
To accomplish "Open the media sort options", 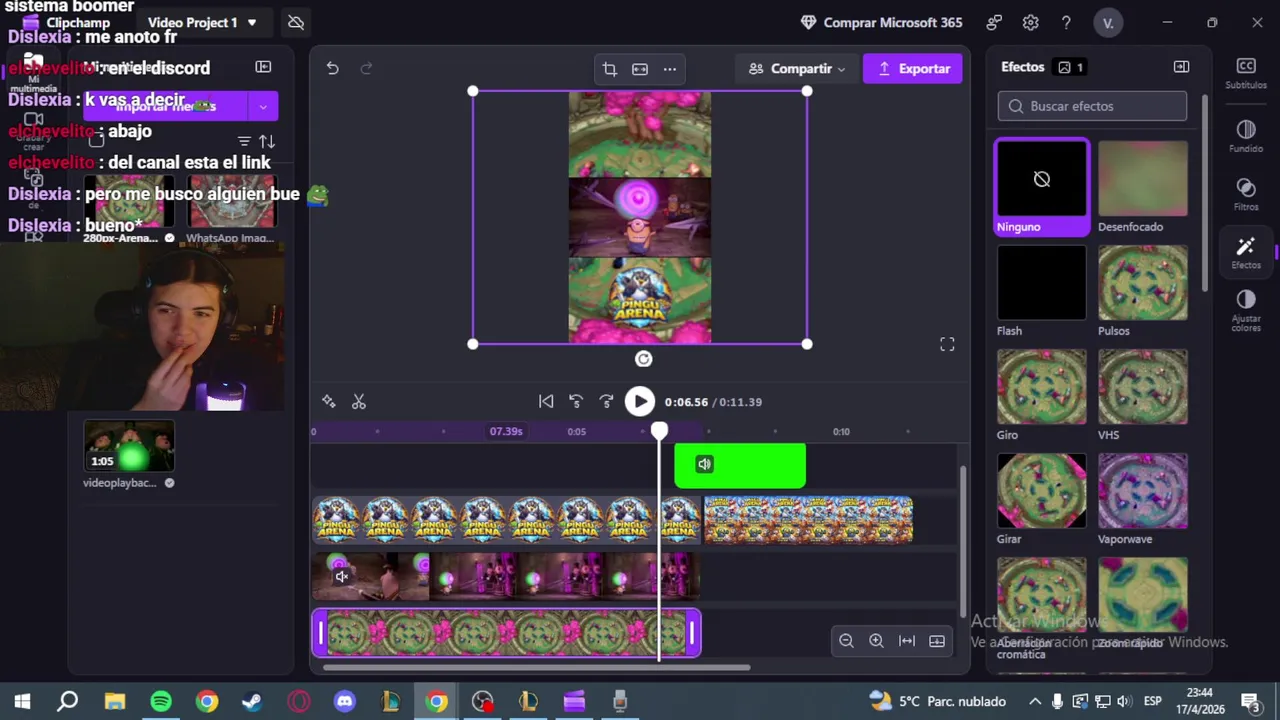I will tap(267, 141).
